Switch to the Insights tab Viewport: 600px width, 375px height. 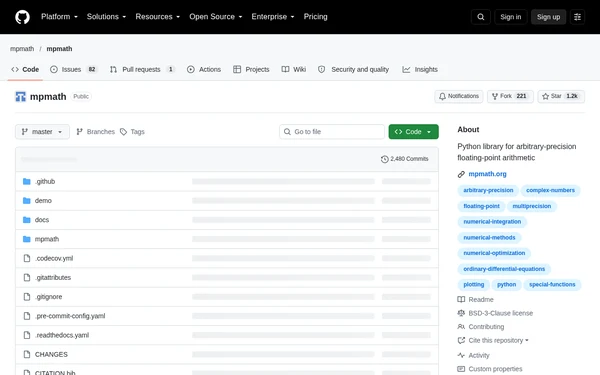[x=420, y=69]
